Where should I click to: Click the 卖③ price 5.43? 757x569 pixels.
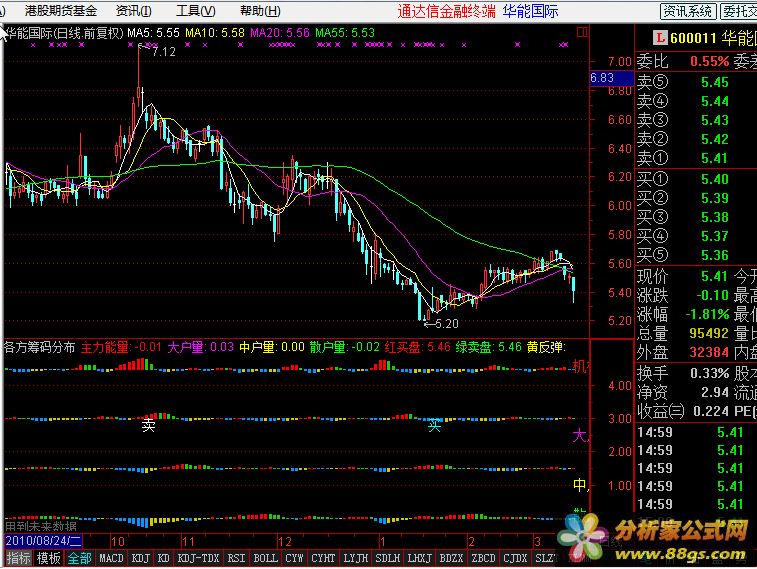[715, 120]
